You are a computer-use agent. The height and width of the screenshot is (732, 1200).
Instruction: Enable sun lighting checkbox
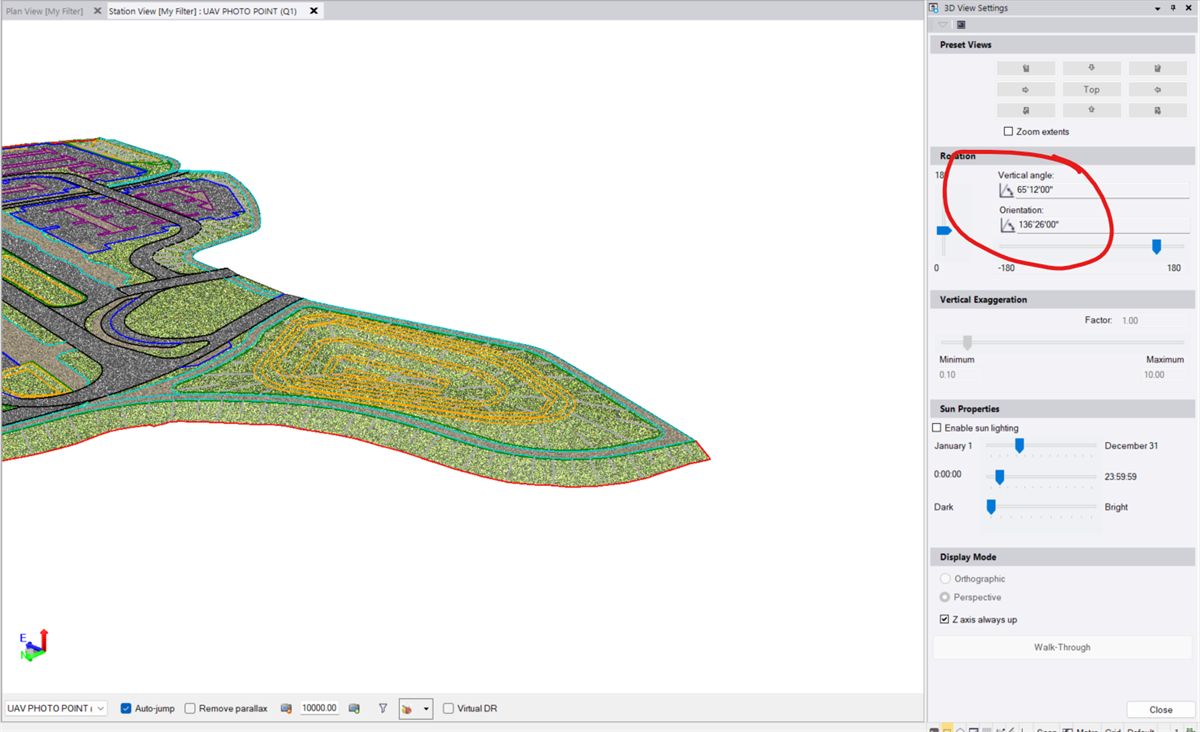(937, 428)
